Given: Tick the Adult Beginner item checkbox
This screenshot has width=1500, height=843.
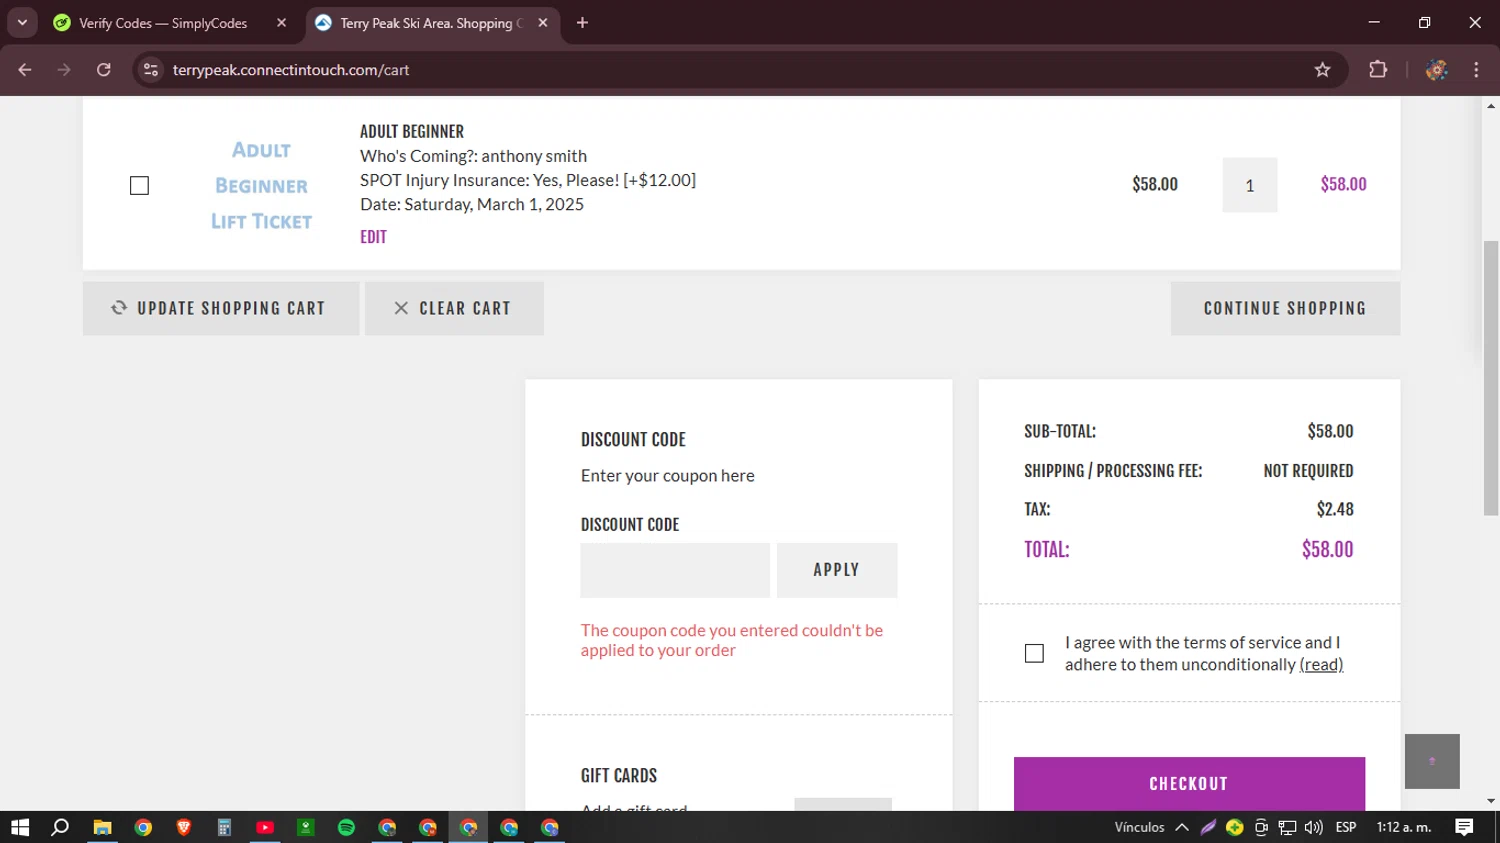Looking at the screenshot, I should click(139, 186).
